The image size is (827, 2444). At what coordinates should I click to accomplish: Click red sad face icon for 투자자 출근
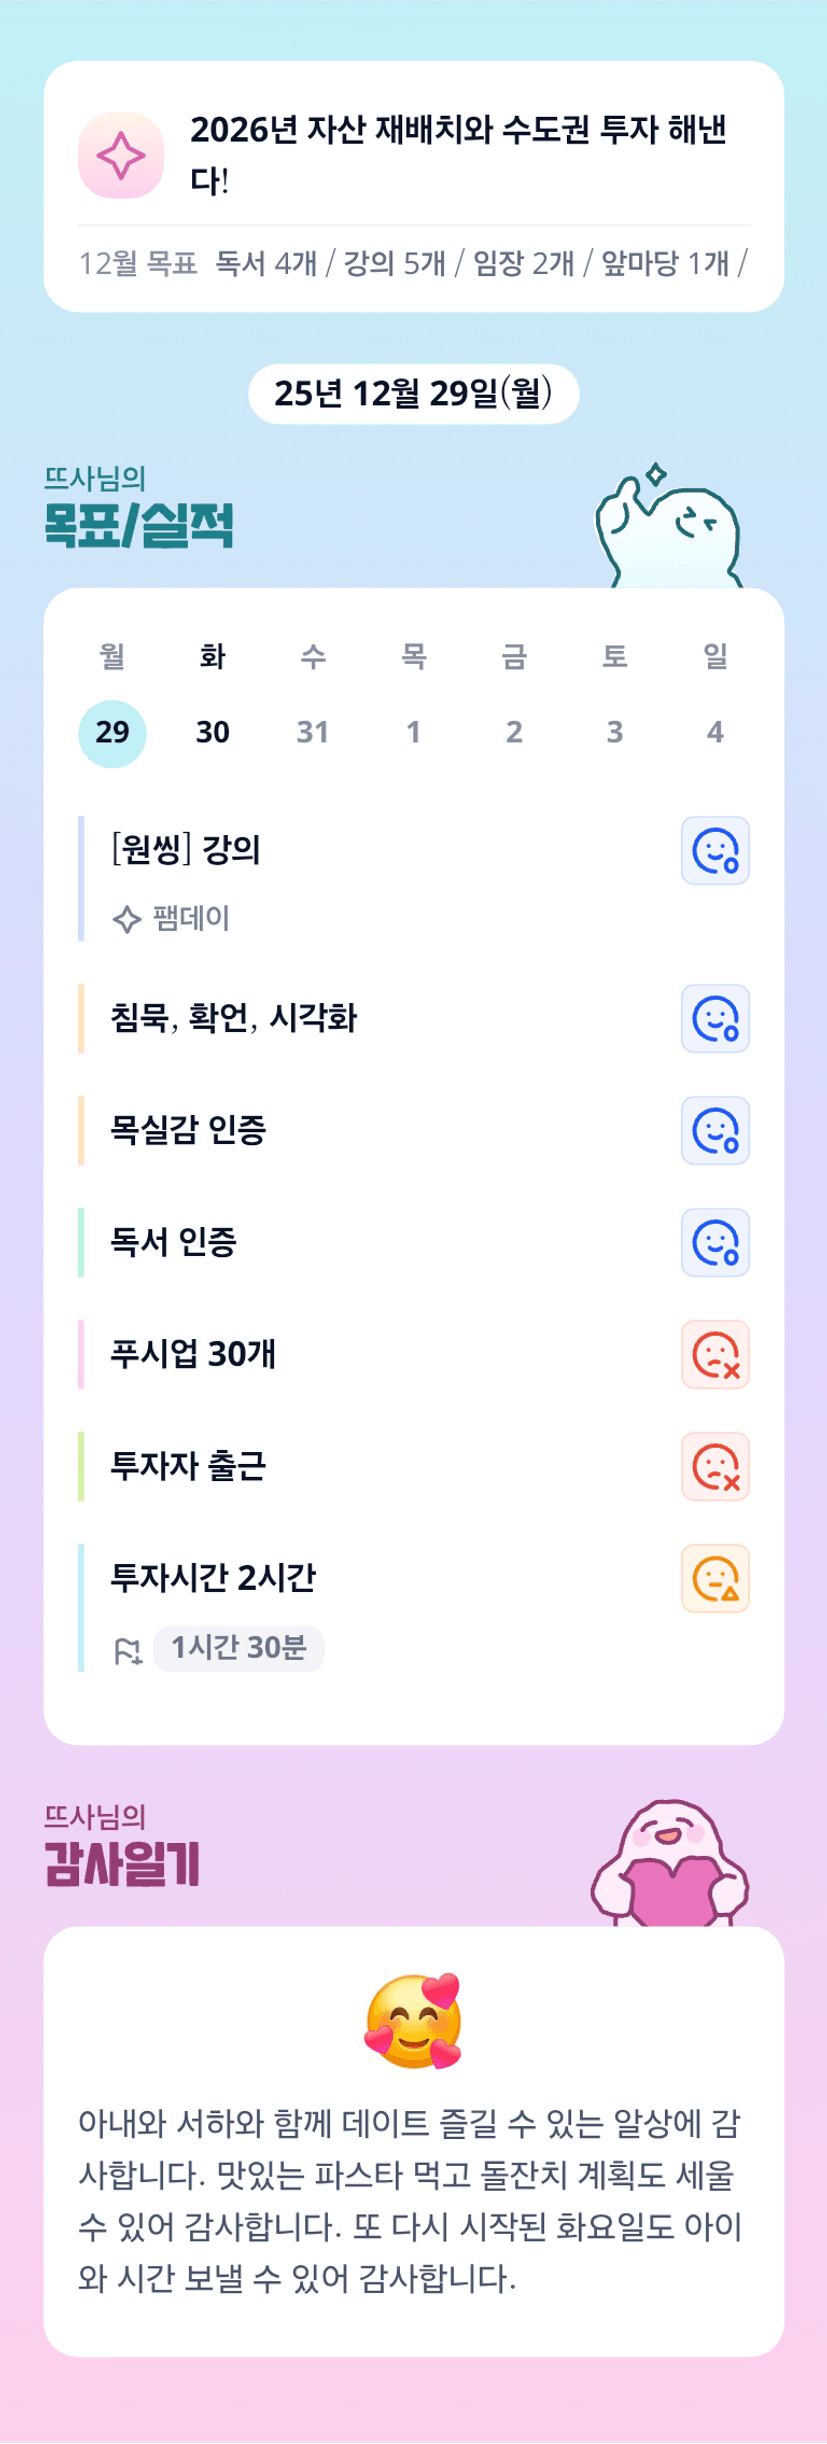tap(715, 1467)
